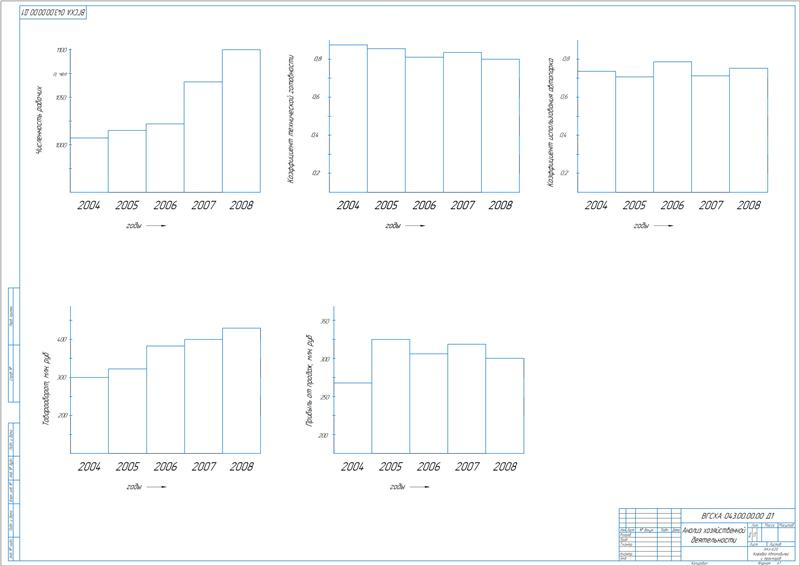Click the 1050 tick value on the 'Численность рабочих' axis
Image resolution: width=800 pixels, height=566 pixels.
(62, 97)
